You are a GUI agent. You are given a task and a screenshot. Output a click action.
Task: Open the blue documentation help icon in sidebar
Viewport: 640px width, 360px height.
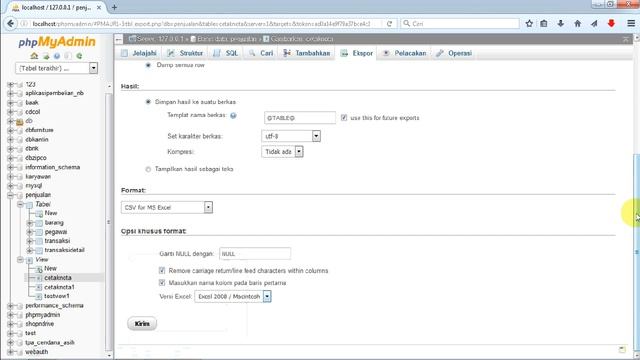click(57, 56)
